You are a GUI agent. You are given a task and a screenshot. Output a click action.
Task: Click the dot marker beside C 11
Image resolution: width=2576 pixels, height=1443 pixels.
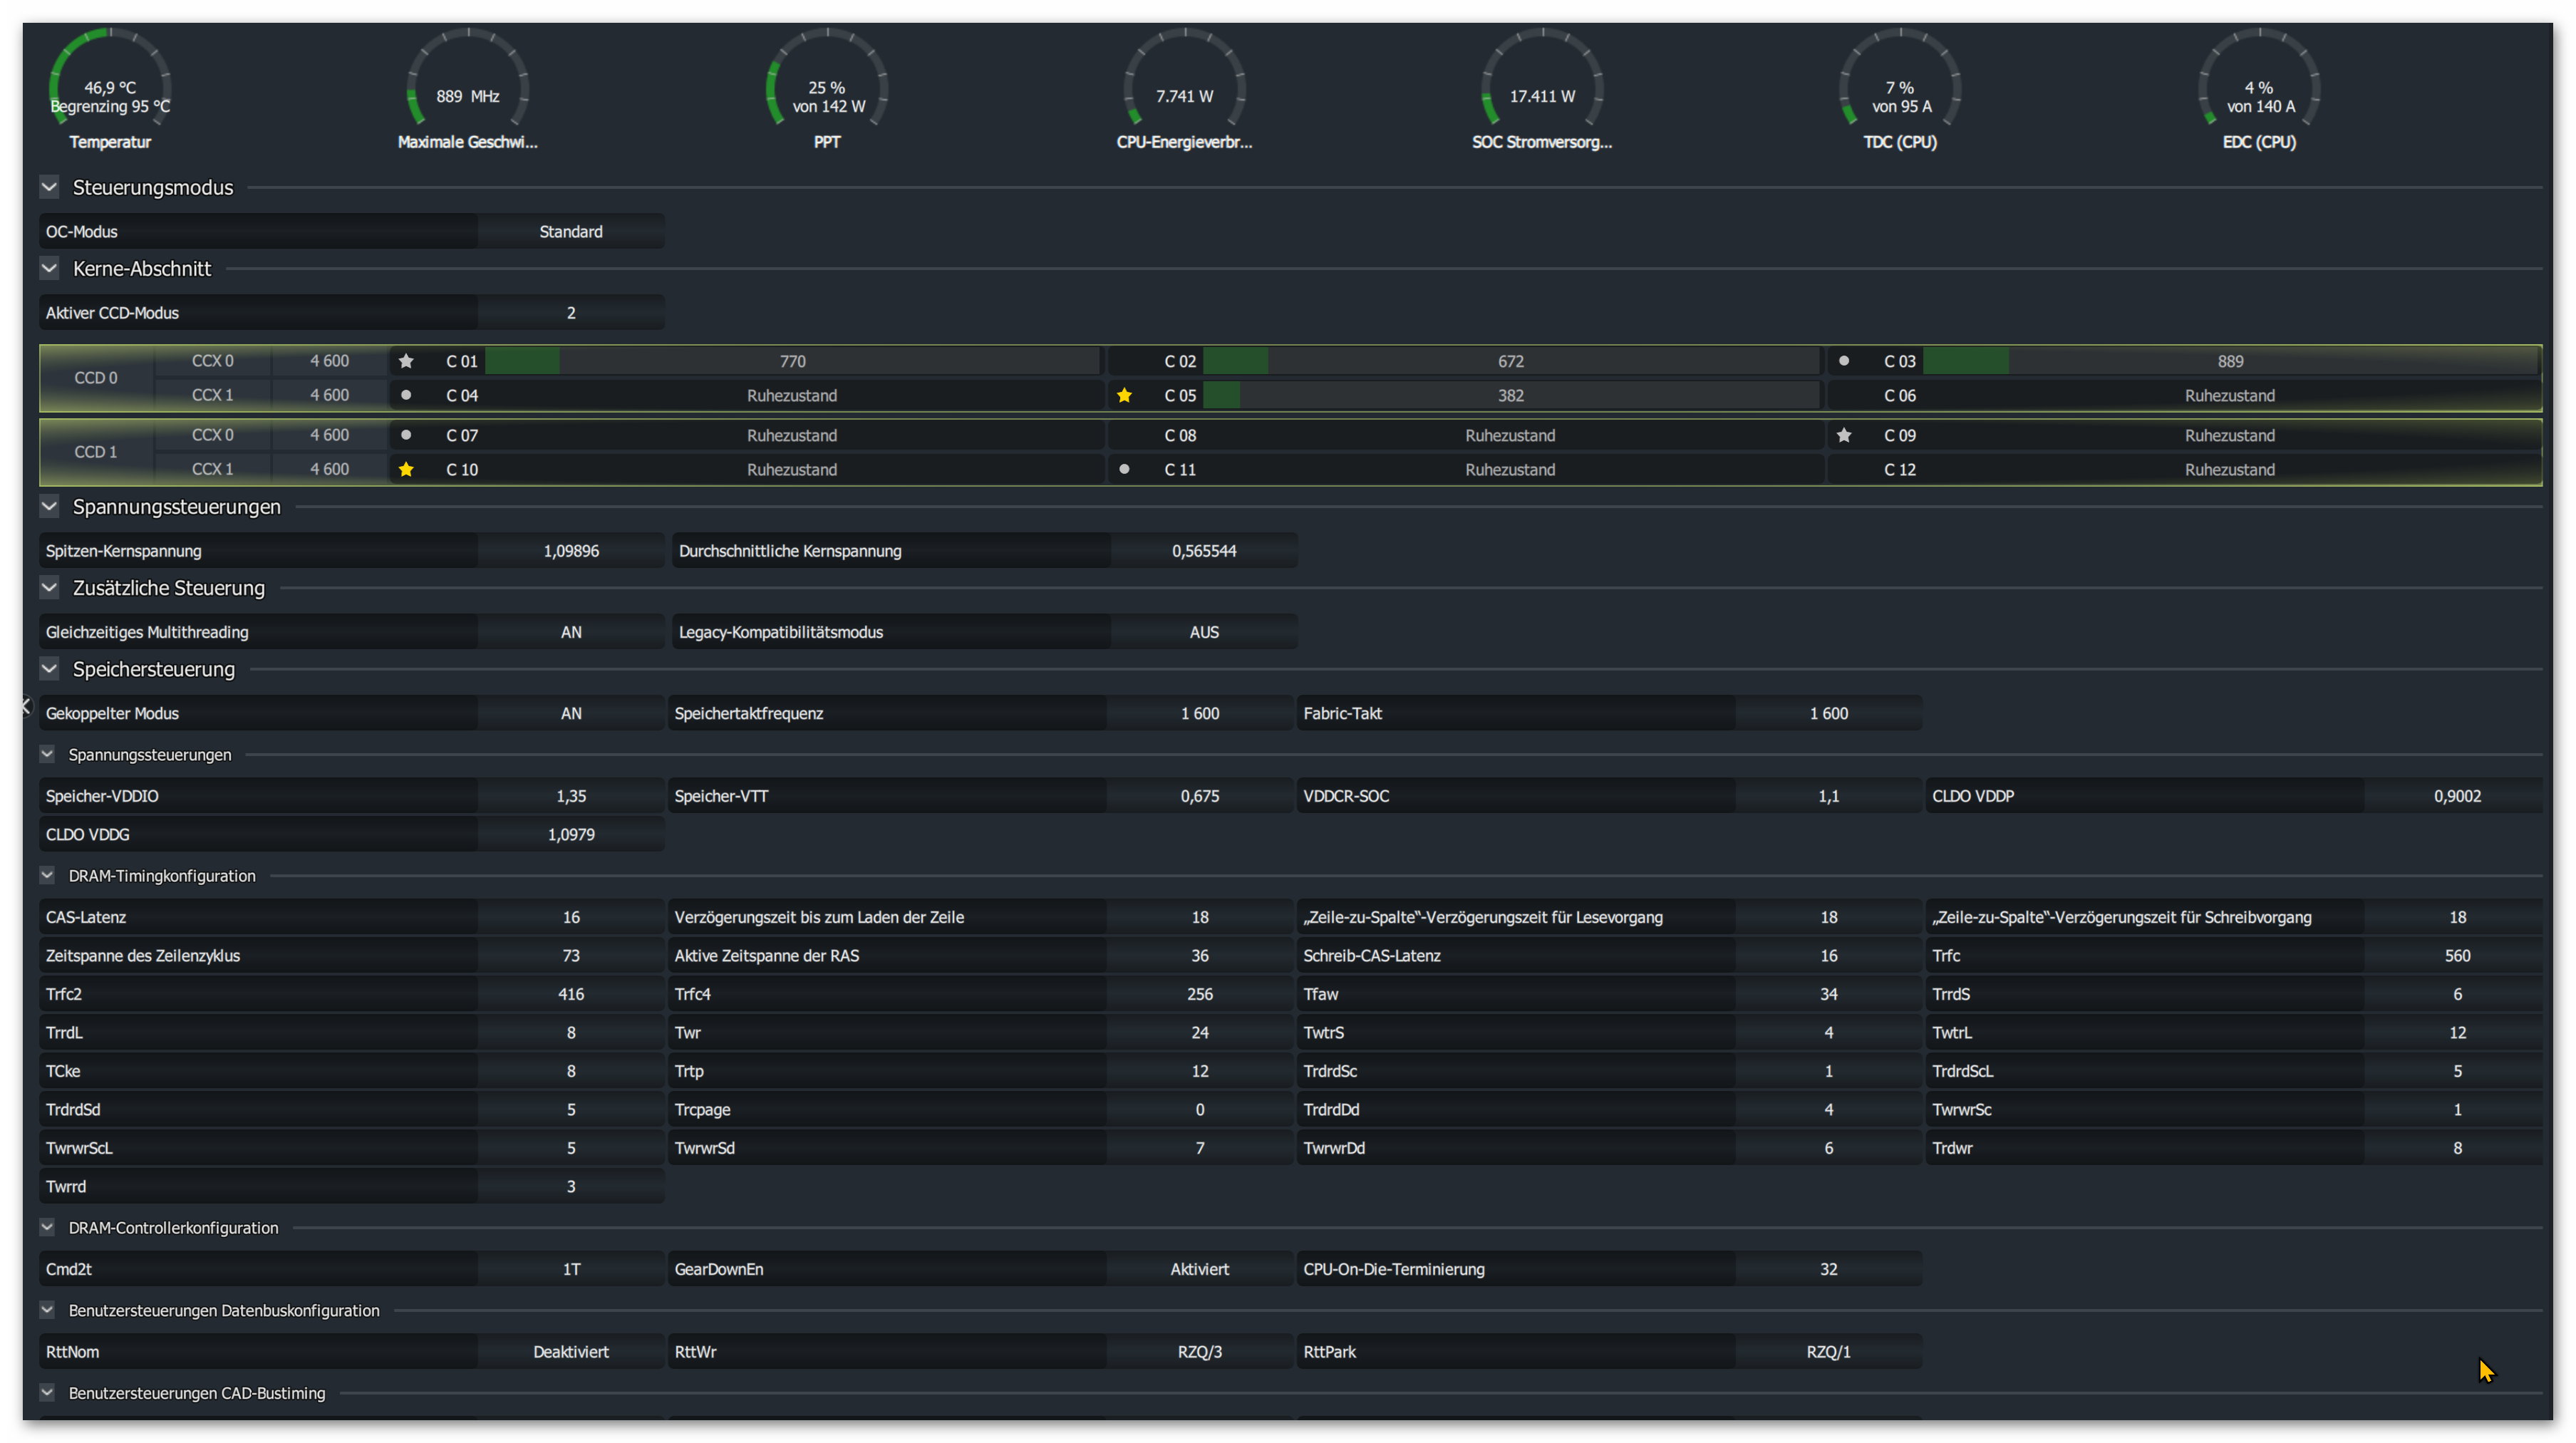tap(1124, 469)
